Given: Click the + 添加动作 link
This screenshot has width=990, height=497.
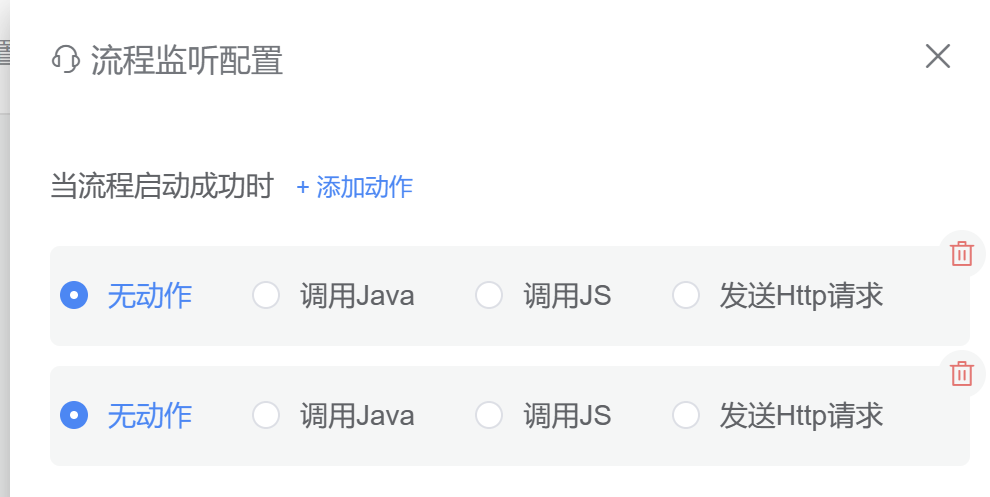Looking at the screenshot, I should coord(354,187).
